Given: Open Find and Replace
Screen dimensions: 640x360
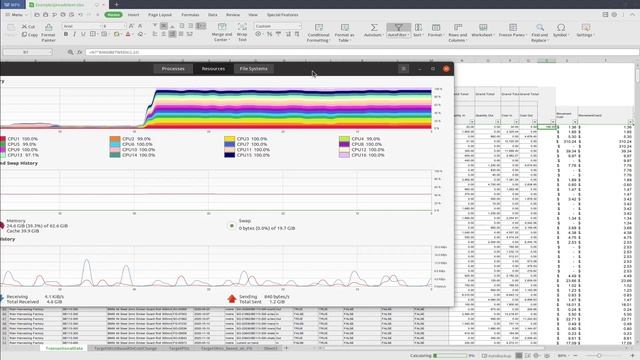Looking at the screenshot, I should pyautogui.click(x=540, y=33).
